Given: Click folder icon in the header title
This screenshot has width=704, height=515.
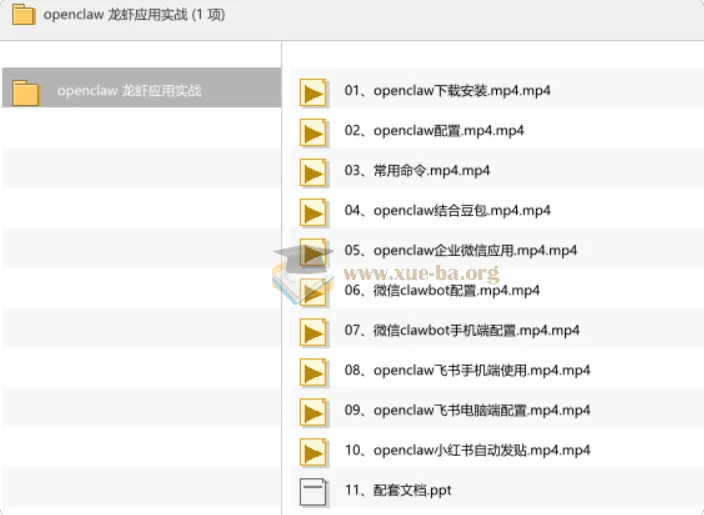Looking at the screenshot, I should pyautogui.click(x=24, y=14).
